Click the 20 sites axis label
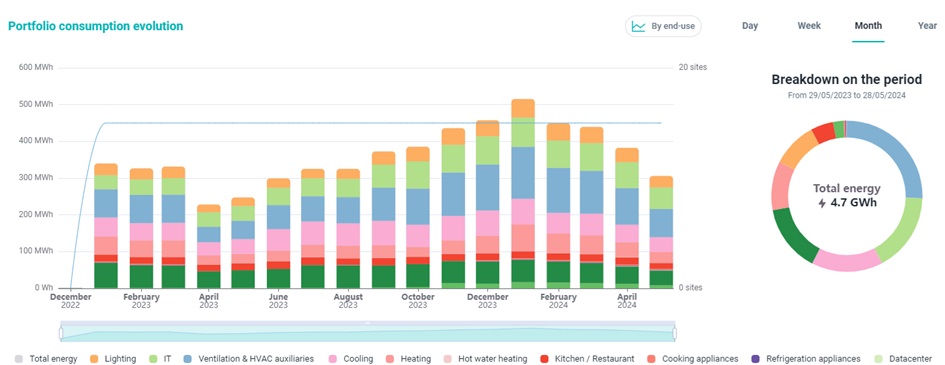 coord(693,67)
